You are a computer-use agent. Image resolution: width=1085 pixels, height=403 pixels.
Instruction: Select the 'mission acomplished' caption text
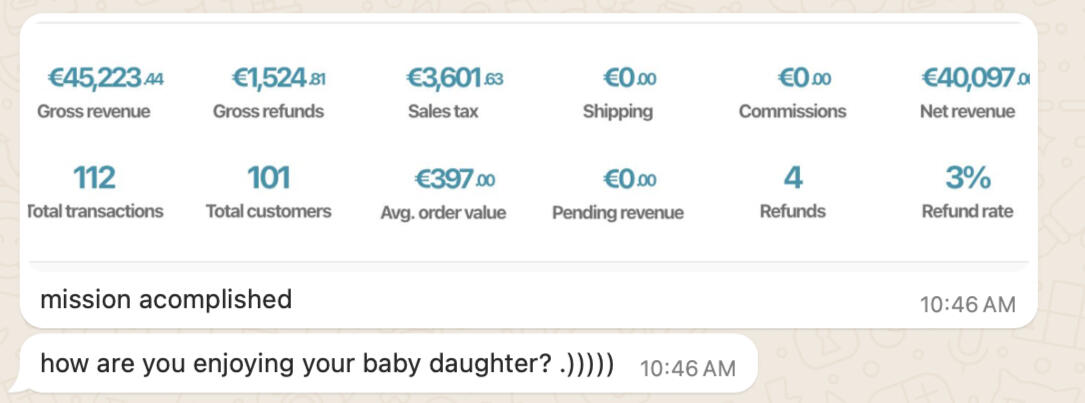pos(166,299)
